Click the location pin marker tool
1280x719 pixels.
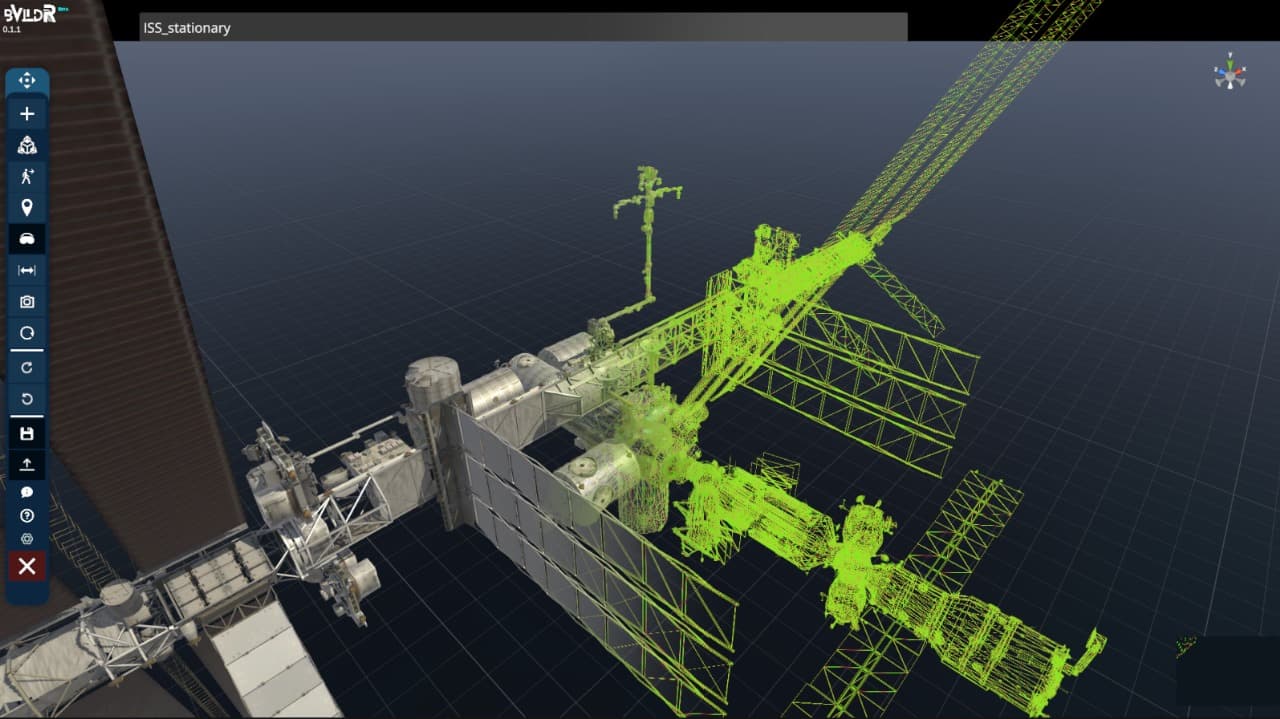pos(27,208)
